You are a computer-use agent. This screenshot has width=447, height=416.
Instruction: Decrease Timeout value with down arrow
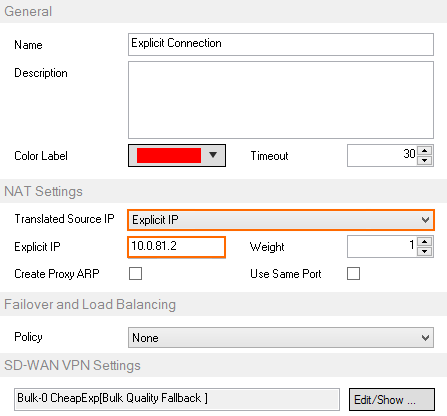(x=424, y=160)
